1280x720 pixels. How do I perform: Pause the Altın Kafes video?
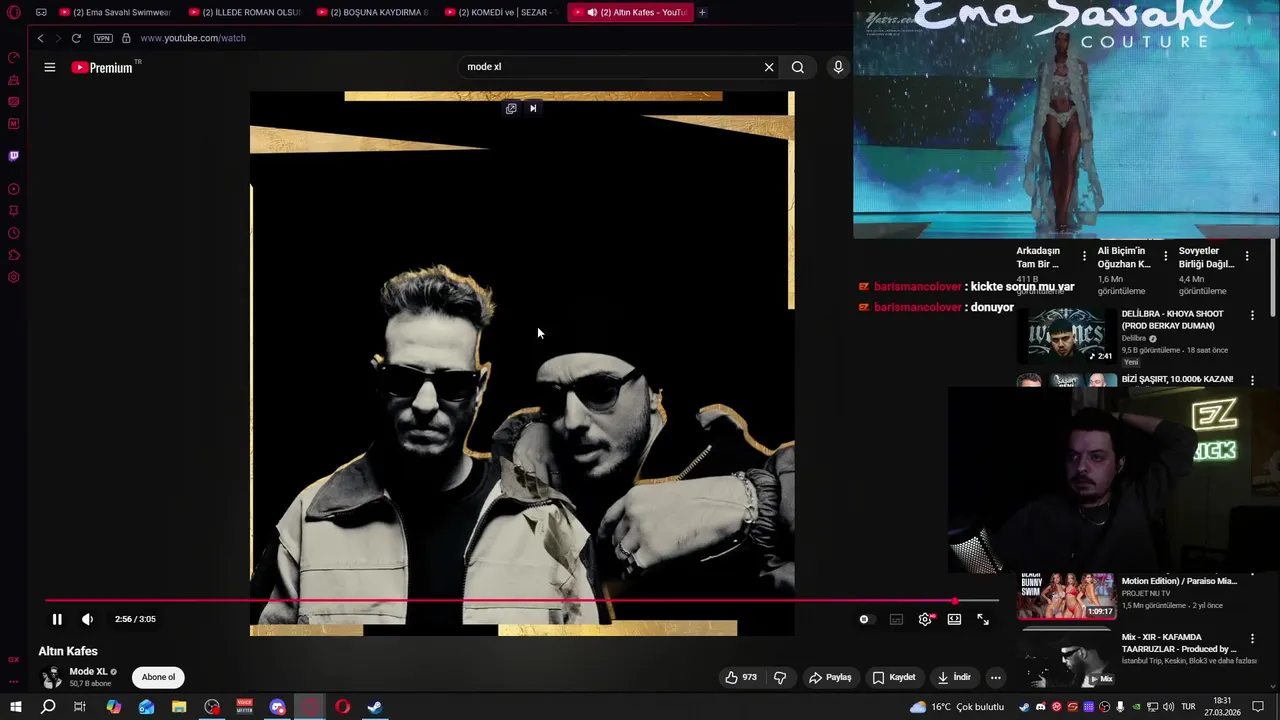57,619
